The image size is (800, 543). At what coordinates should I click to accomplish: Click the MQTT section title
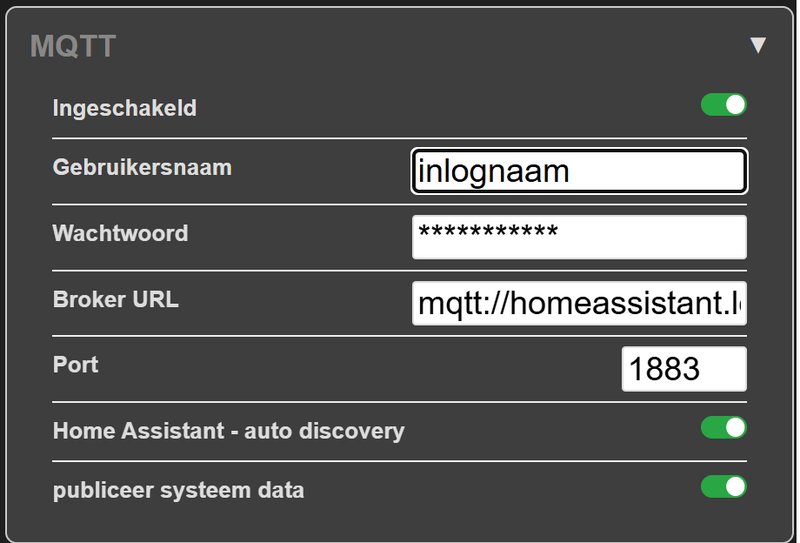73,45
